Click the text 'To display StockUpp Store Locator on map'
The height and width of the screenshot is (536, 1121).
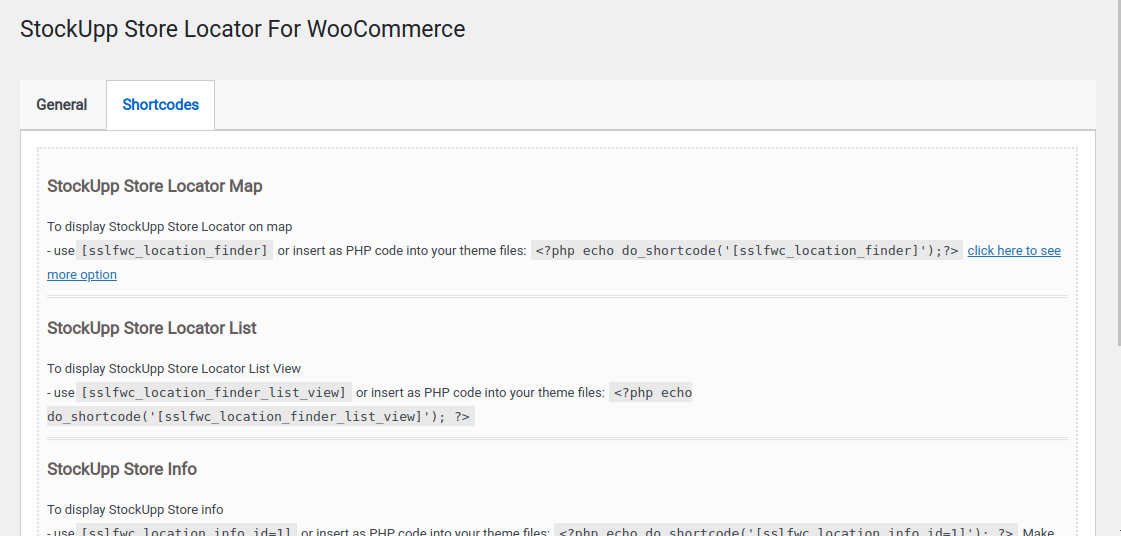click(x=170, y=227)
